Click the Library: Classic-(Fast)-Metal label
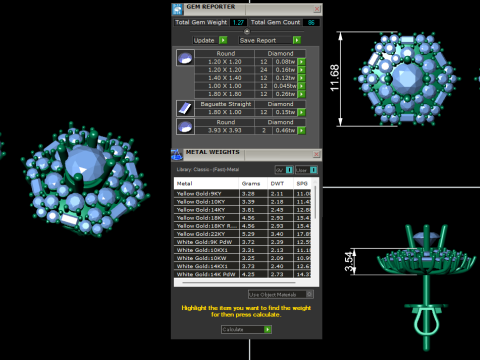Screen dimensions: 480x360 coord(208,169)
